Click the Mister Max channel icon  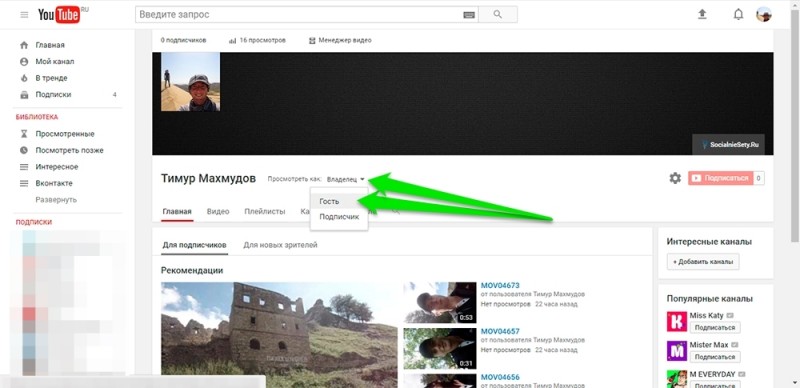(677, 351)
